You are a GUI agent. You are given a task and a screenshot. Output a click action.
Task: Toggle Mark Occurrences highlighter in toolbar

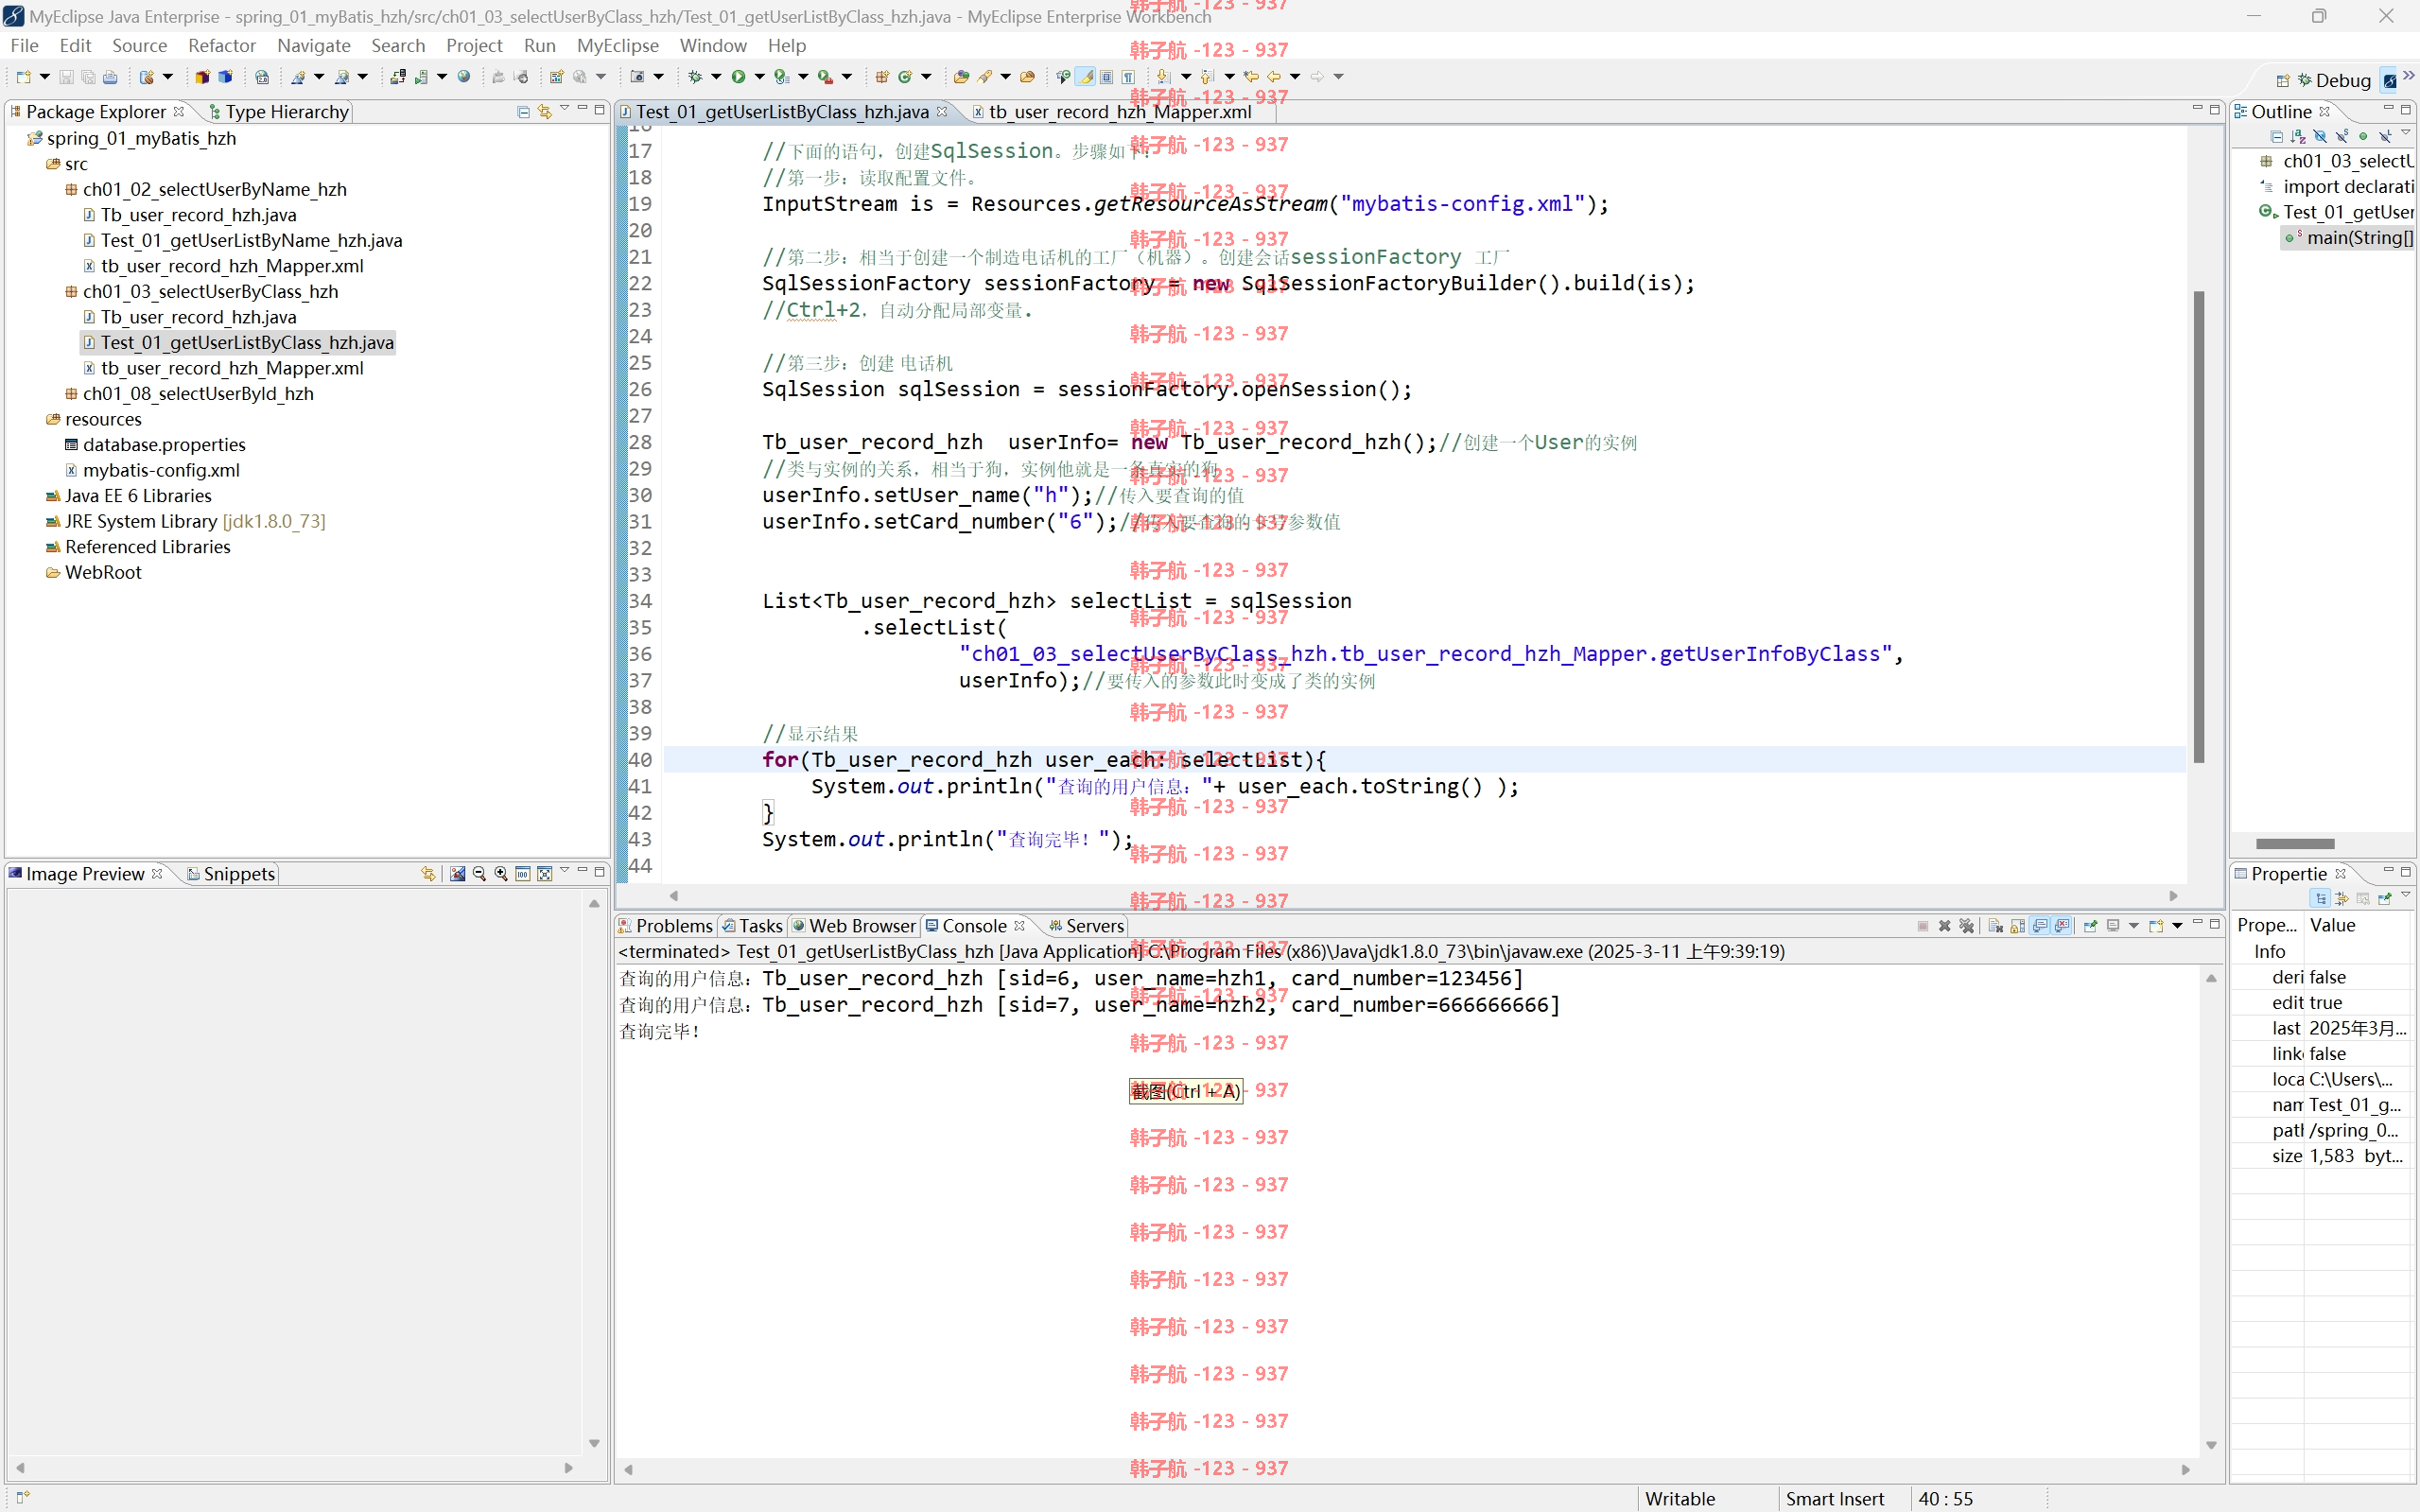click(1085, 77)
